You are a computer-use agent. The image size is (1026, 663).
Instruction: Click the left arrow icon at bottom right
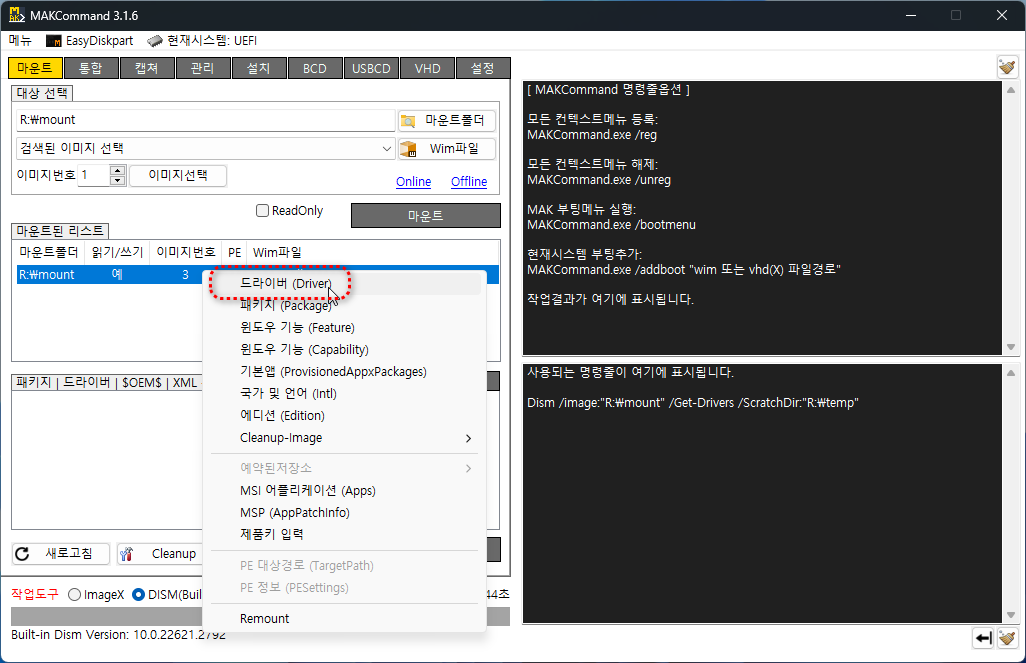coord(983,637)
